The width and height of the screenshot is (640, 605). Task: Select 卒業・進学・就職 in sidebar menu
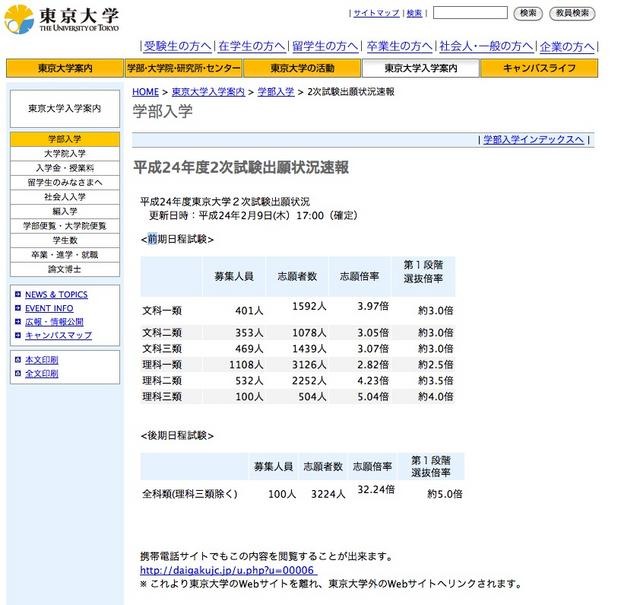(x=65, y=255)
